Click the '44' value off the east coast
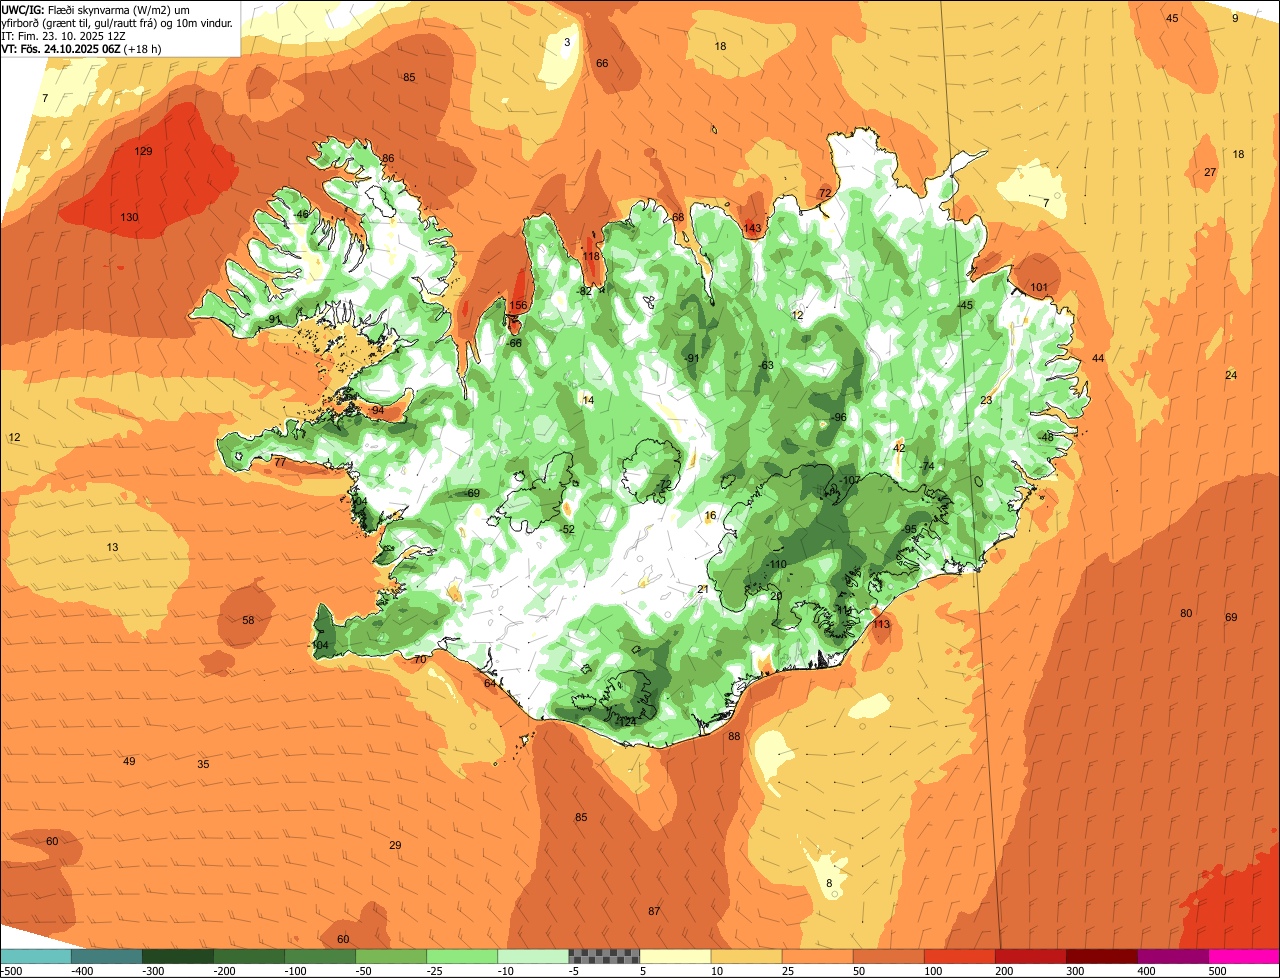Viewport: 1280px width, 978px height. (1098, 359)
